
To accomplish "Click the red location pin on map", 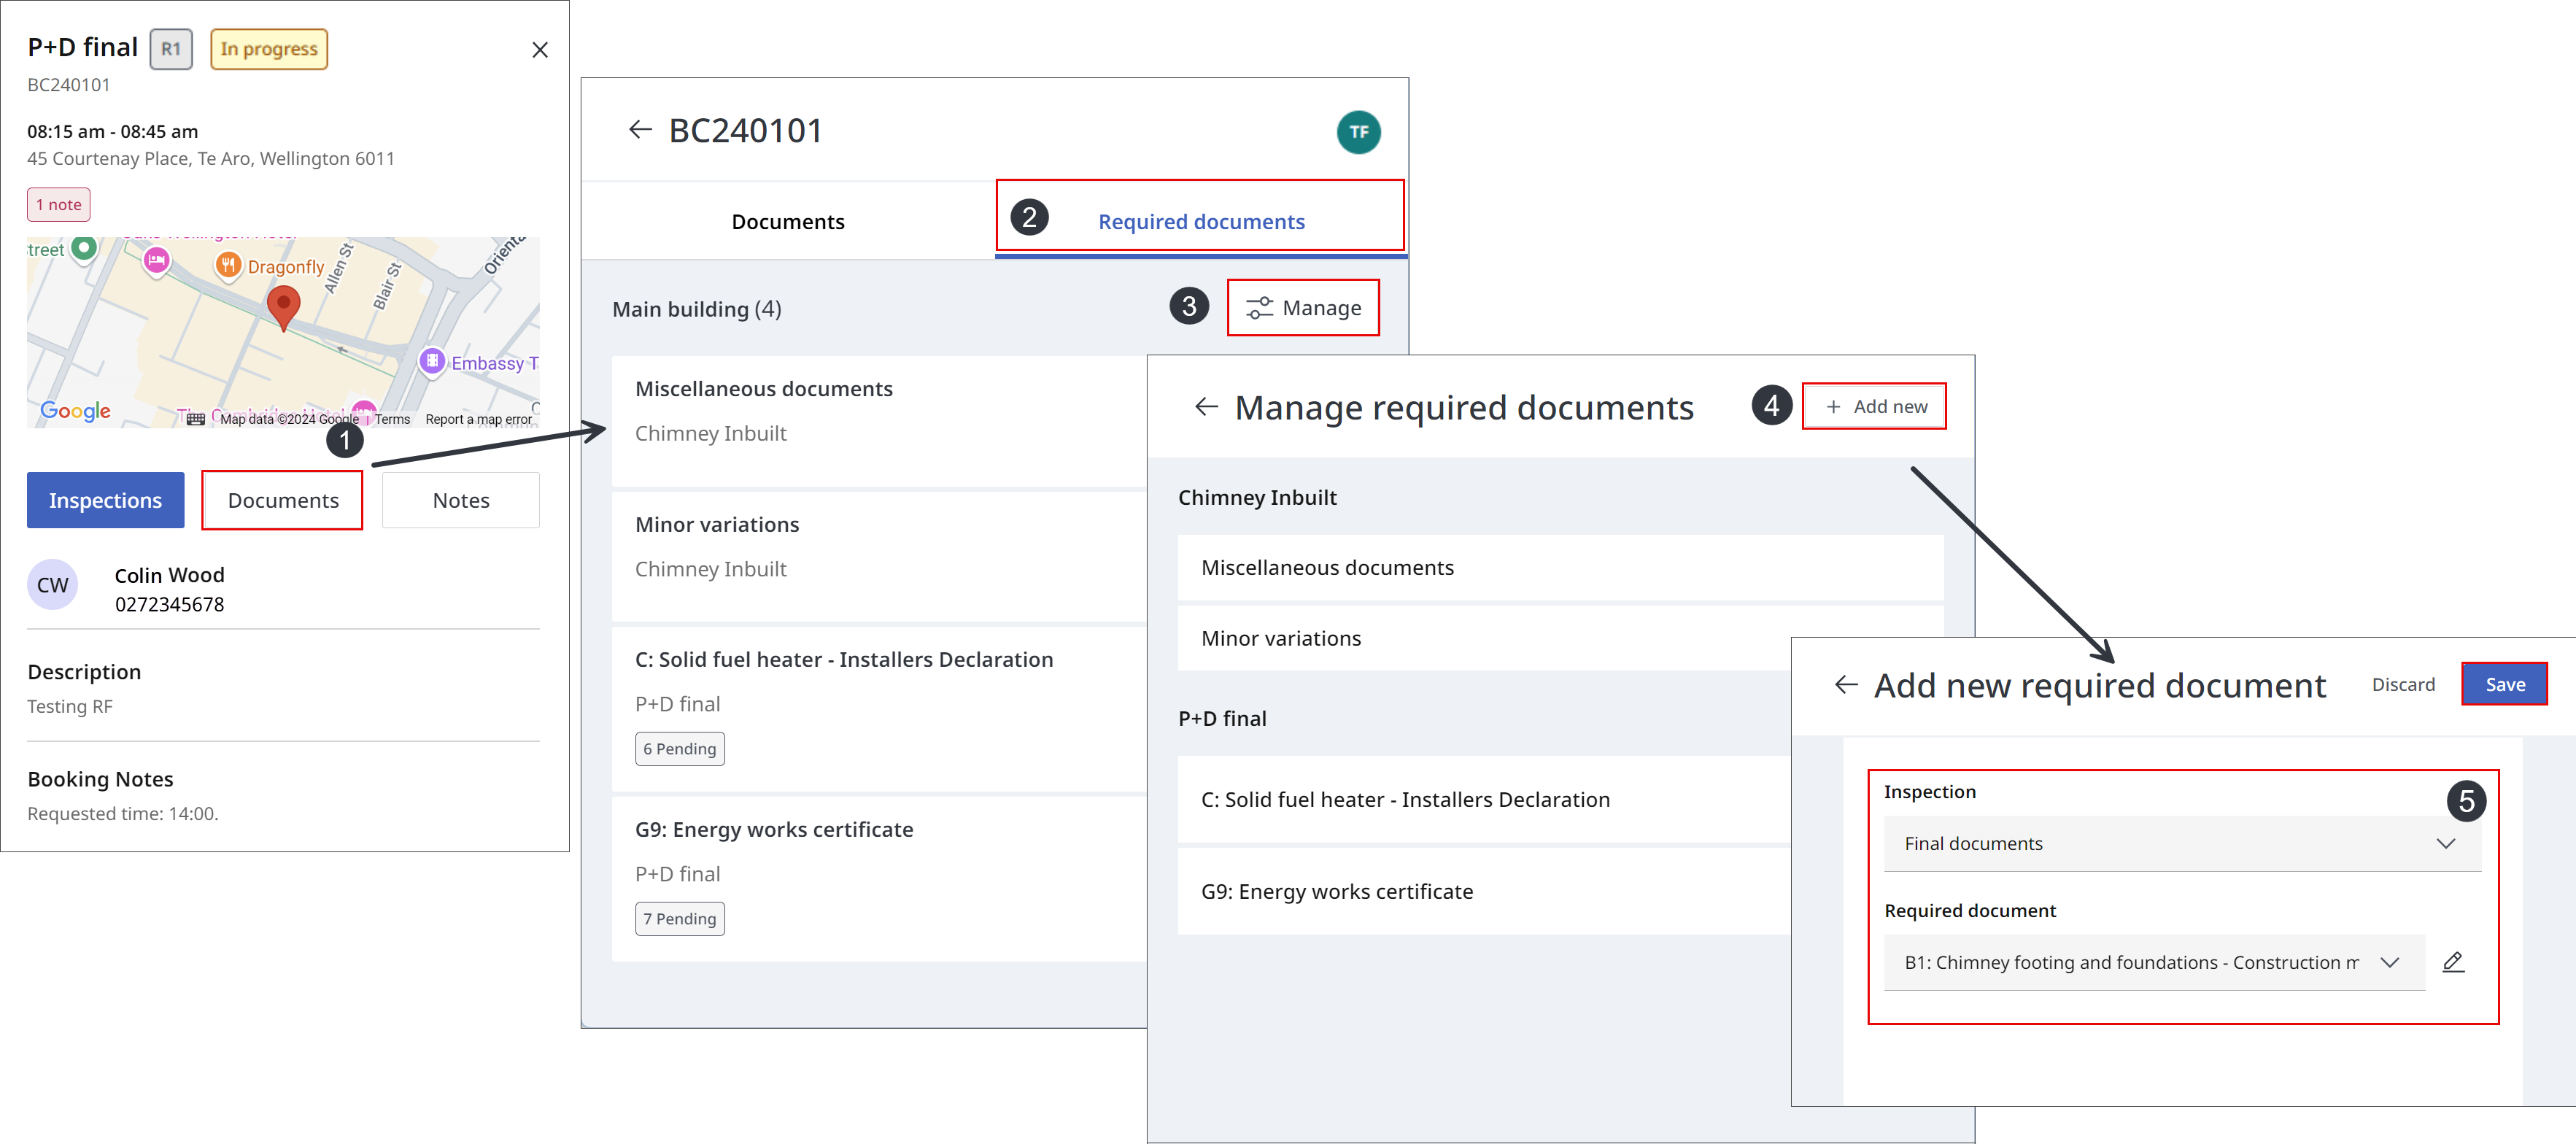I will click(284, 307).
